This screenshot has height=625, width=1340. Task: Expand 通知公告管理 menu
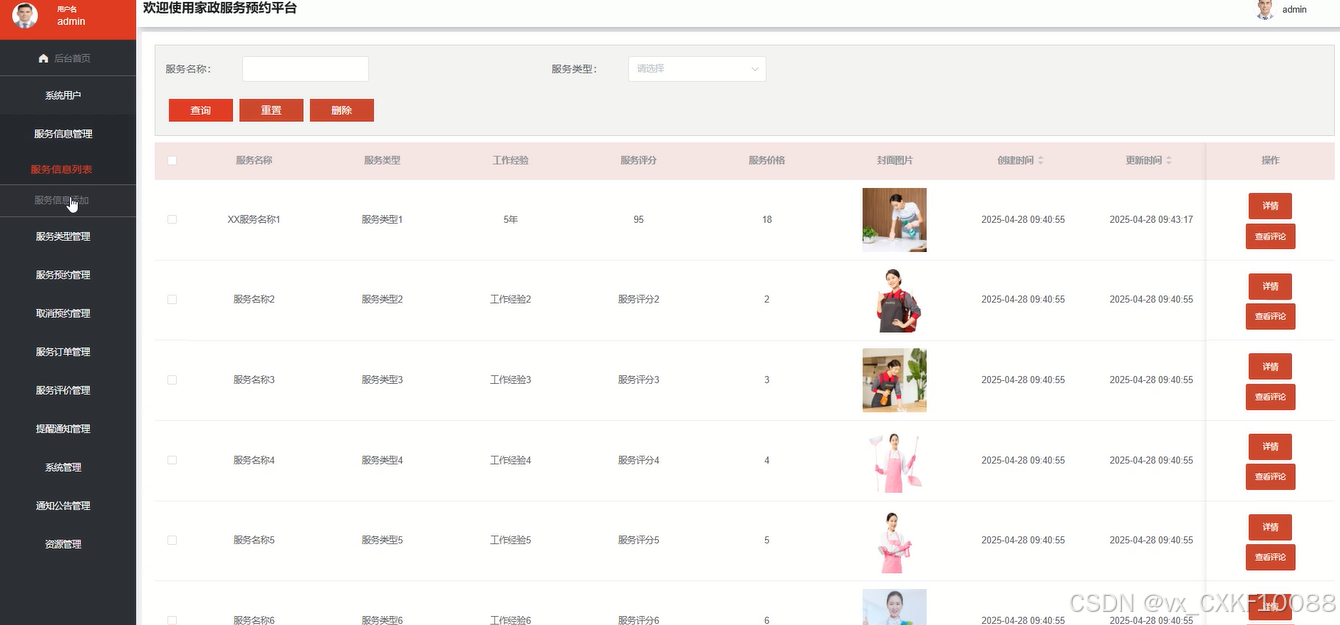63,506
